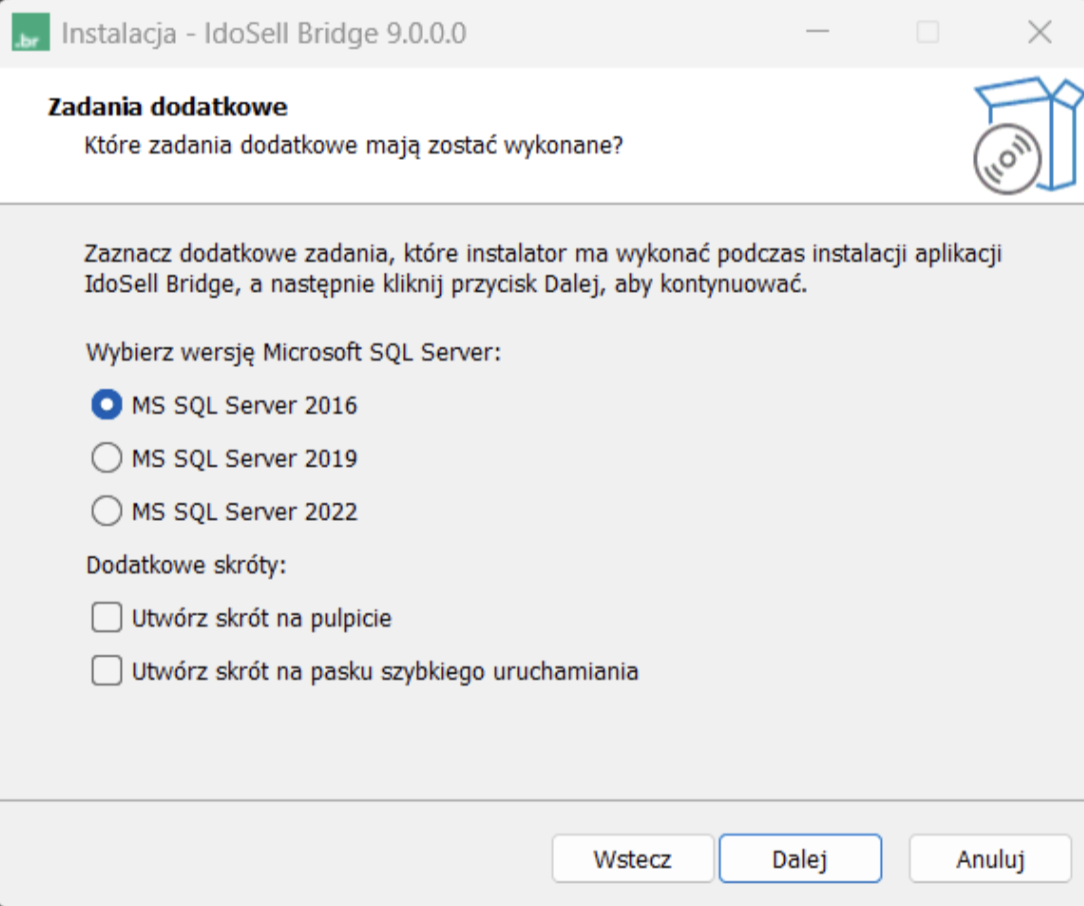The height and width of the screenshot is (906, 1084).
Task: Choose the MS SQL Server 2019 option
Action: tap(106, 458)
